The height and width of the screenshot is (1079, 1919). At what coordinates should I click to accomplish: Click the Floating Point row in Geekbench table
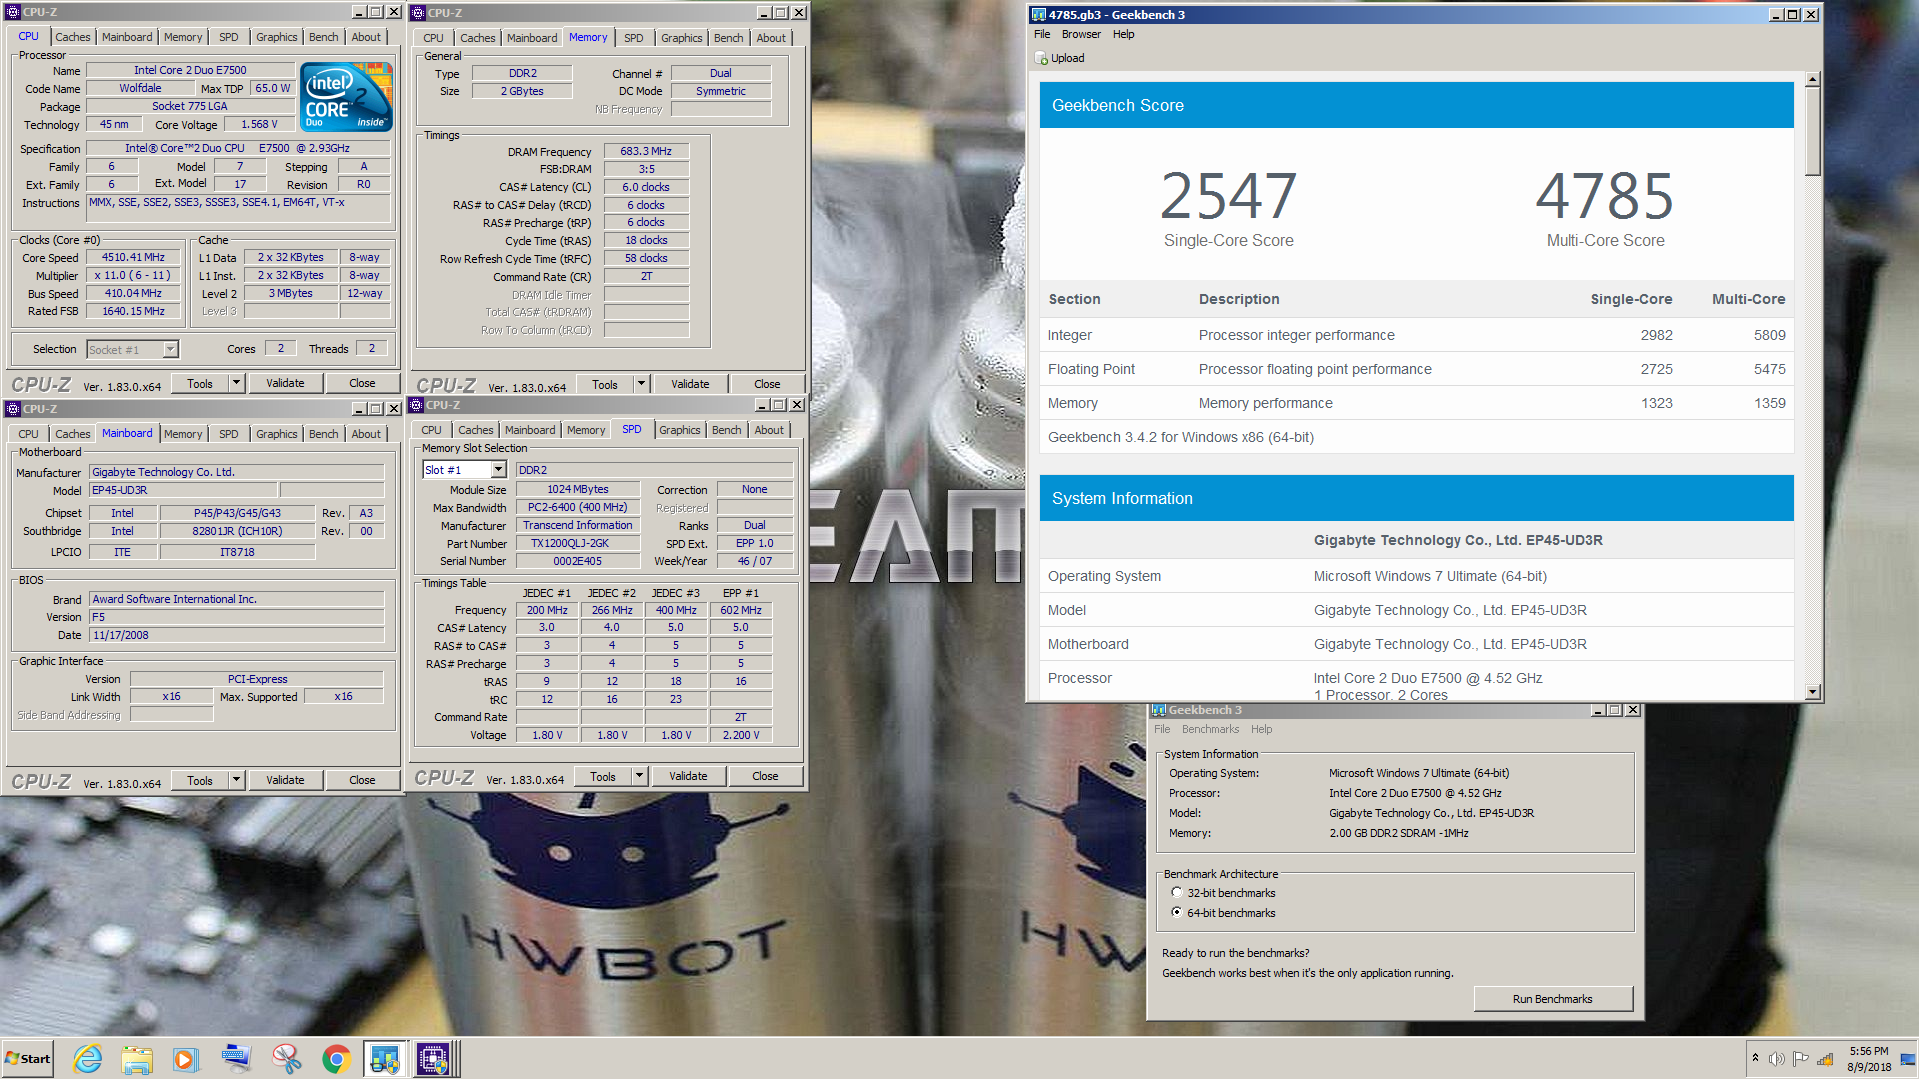pos(1416,369)
